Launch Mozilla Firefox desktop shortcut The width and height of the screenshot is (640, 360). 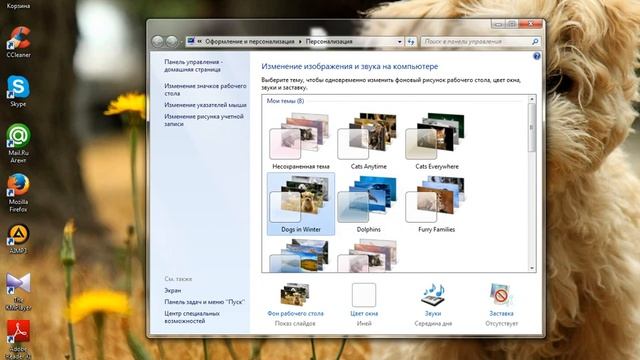pyautogui.click(x=18, y=193)
